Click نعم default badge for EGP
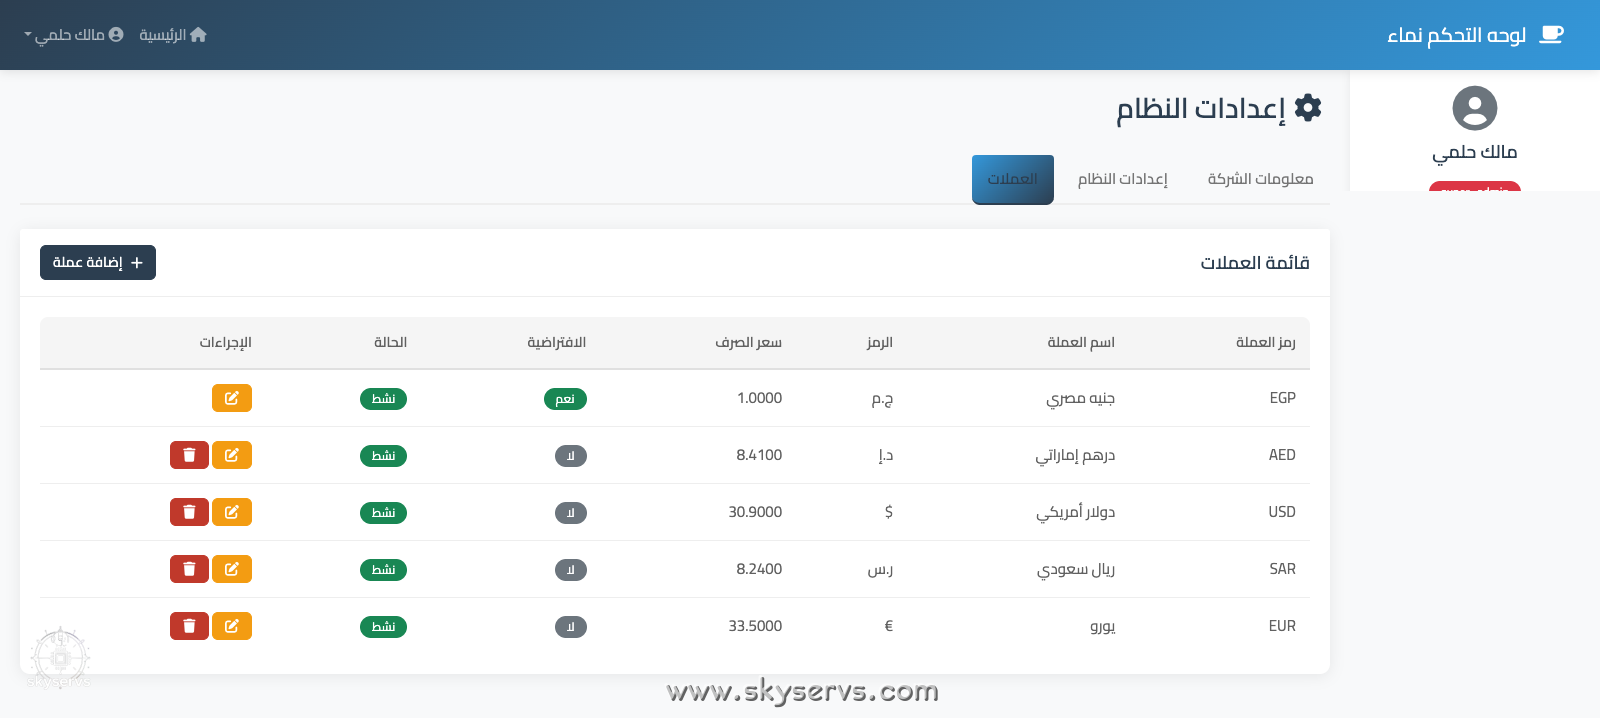This screenshot has height=718, width=1600. click(565, 399)
